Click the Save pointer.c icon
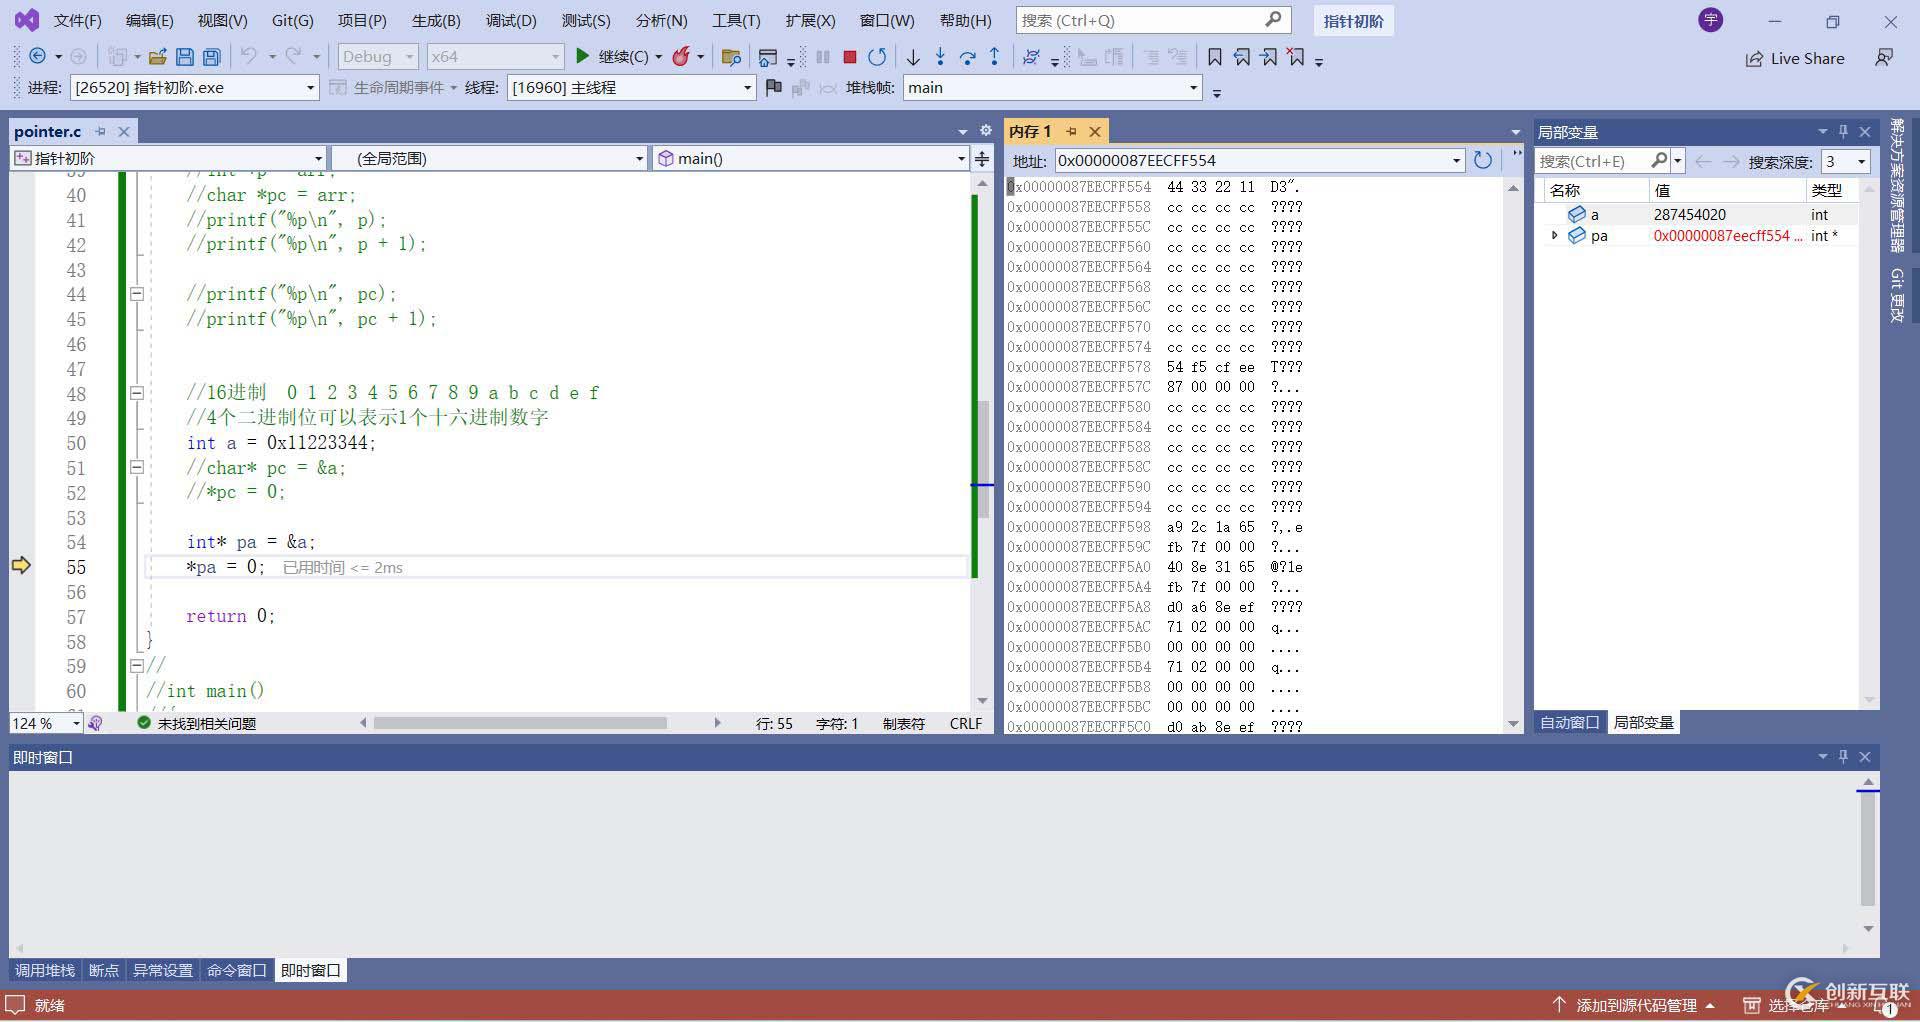This screenshot has width=1920, height=1022. point(184,57)
